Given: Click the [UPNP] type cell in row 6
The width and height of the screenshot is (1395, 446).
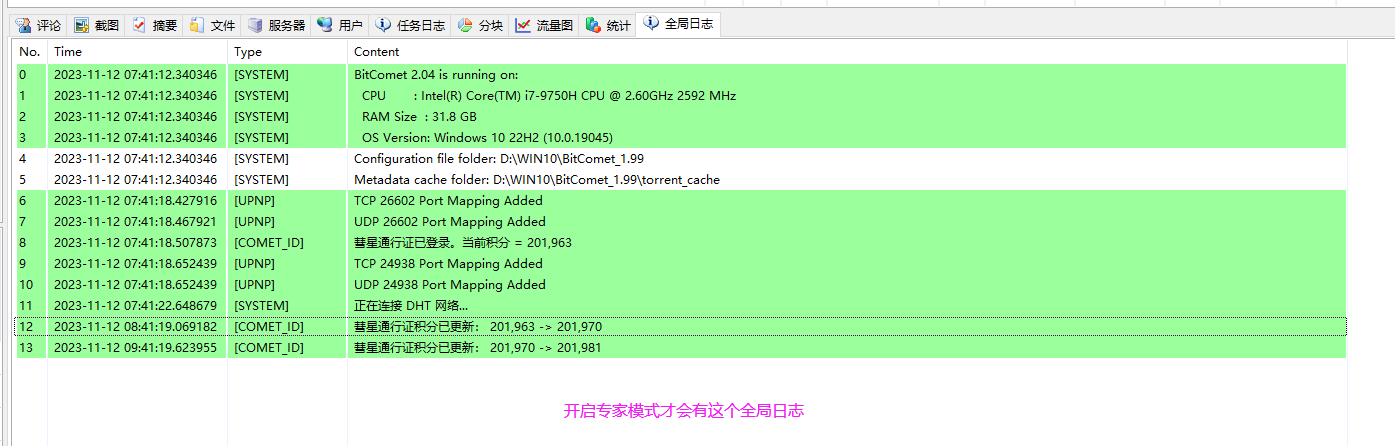Looking at the screenshot, I should click(256, 201).
